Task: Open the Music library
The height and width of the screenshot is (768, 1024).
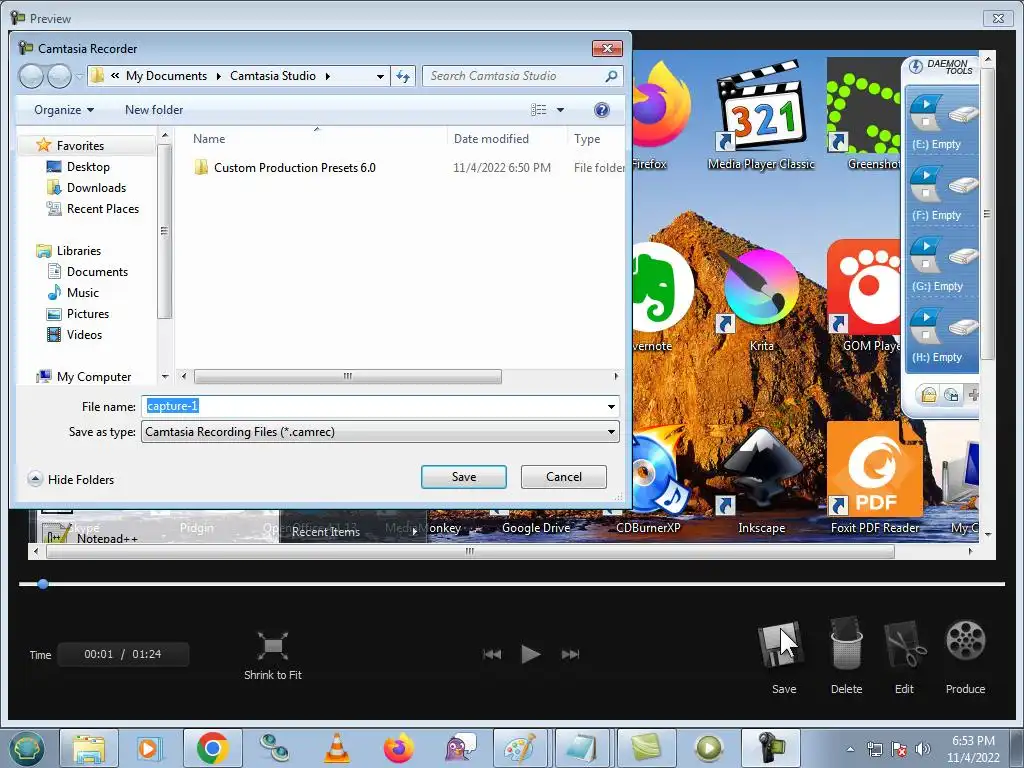Action: (82, 293)
